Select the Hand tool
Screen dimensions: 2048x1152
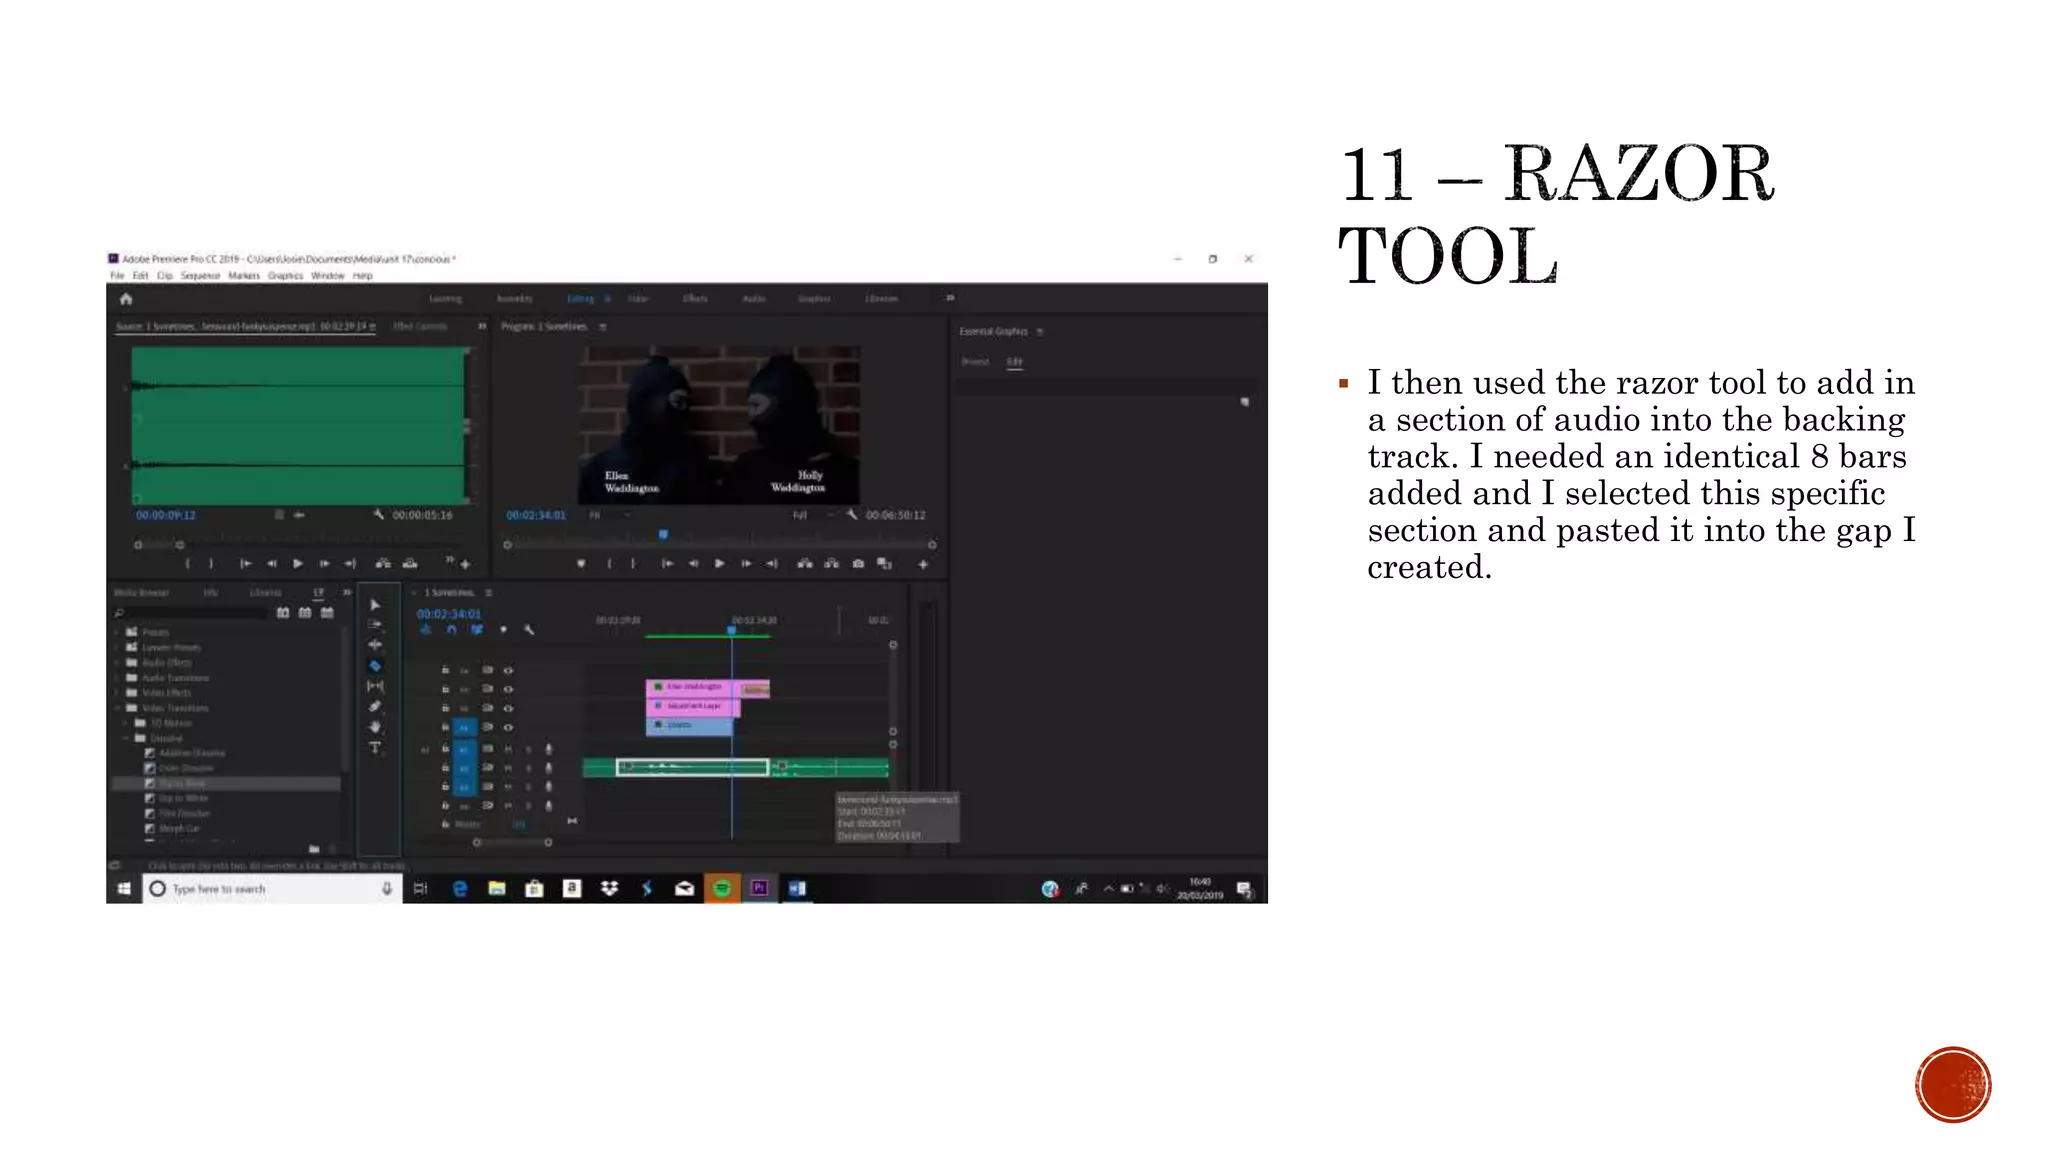click(375, 727)
